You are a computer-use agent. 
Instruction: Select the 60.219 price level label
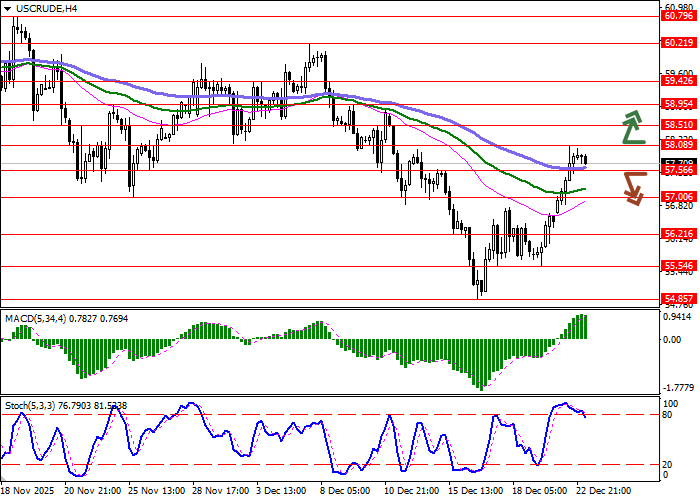679,43
